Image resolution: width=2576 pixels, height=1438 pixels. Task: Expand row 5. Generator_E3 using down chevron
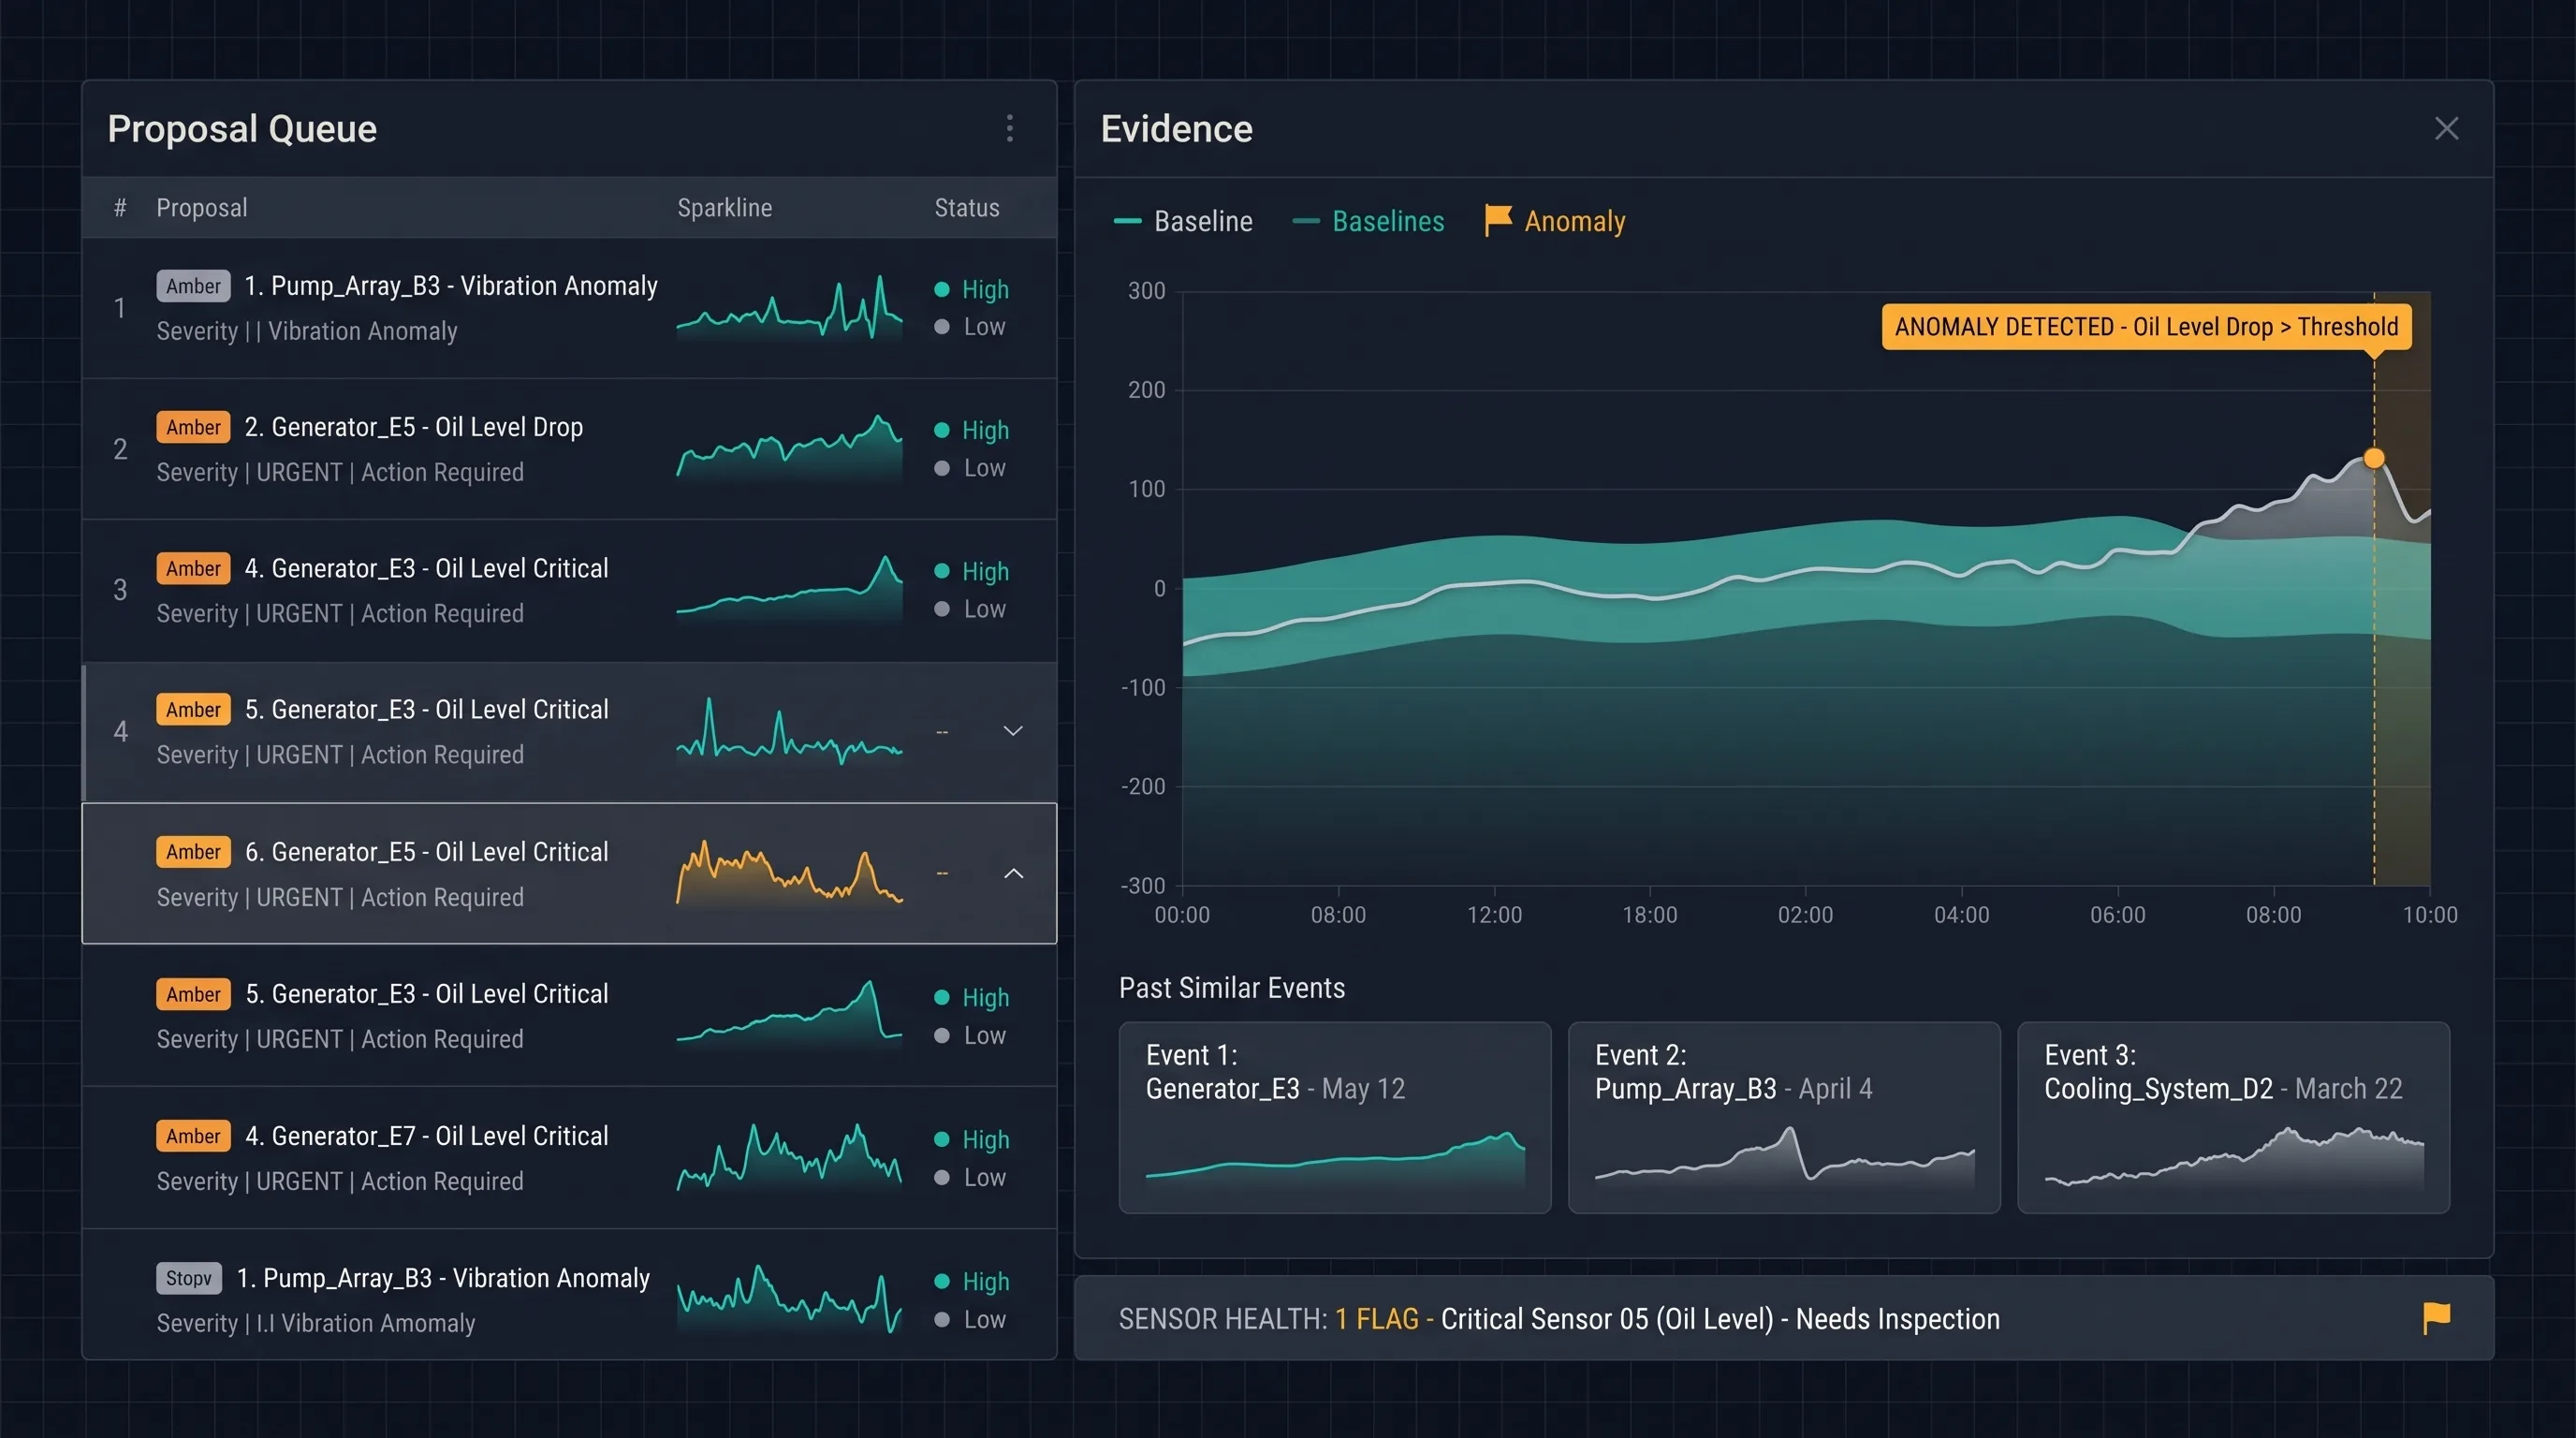1013,731
